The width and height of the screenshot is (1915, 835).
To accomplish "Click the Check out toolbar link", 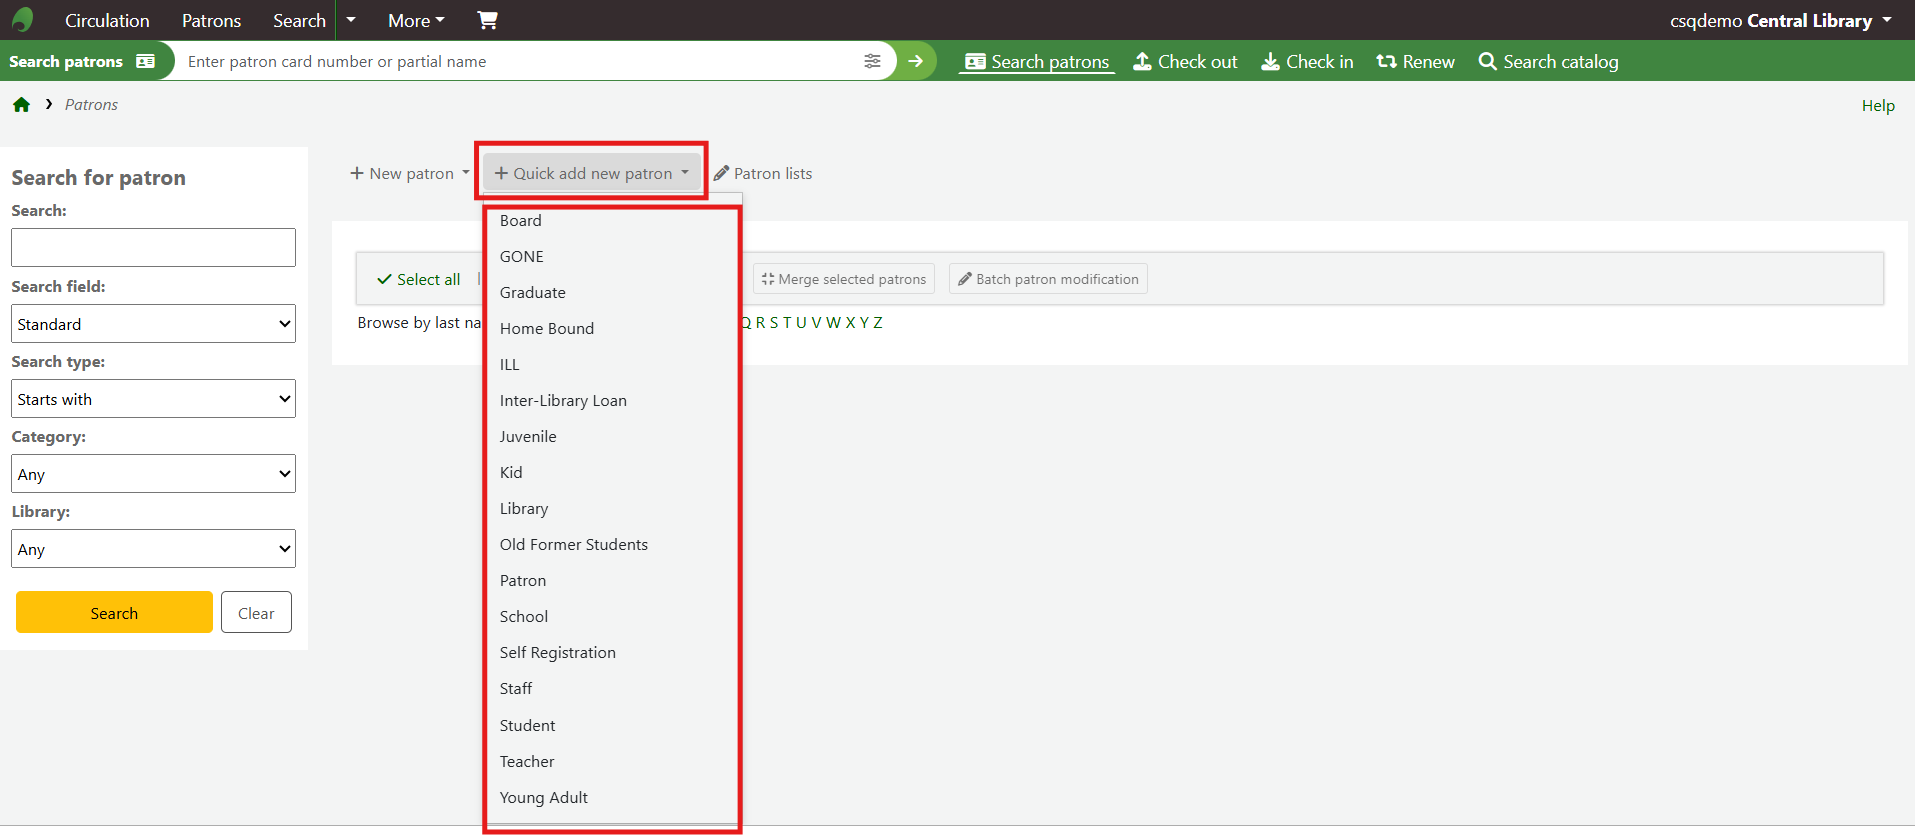I will coord(1185,62).
